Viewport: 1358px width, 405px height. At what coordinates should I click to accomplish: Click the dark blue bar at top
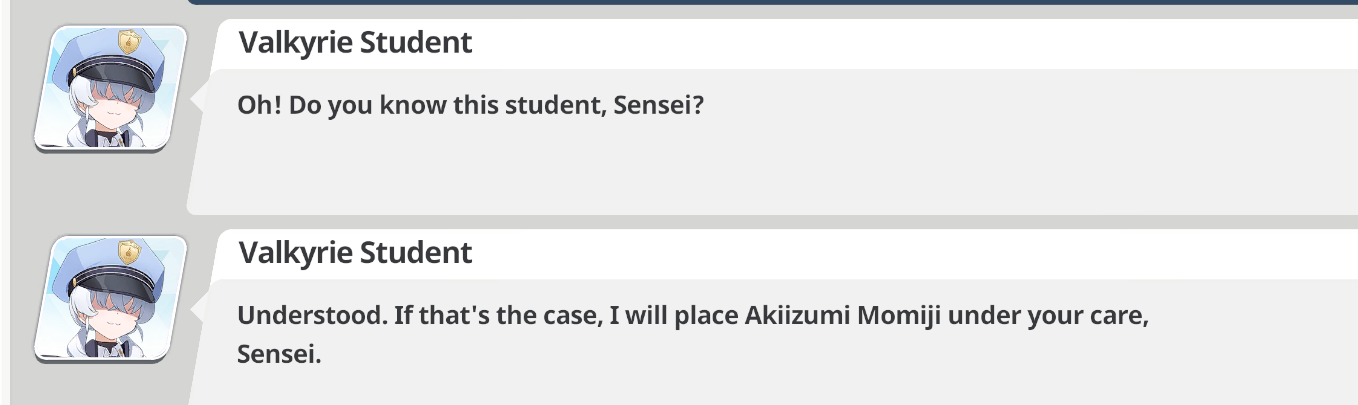pos(772,3)
